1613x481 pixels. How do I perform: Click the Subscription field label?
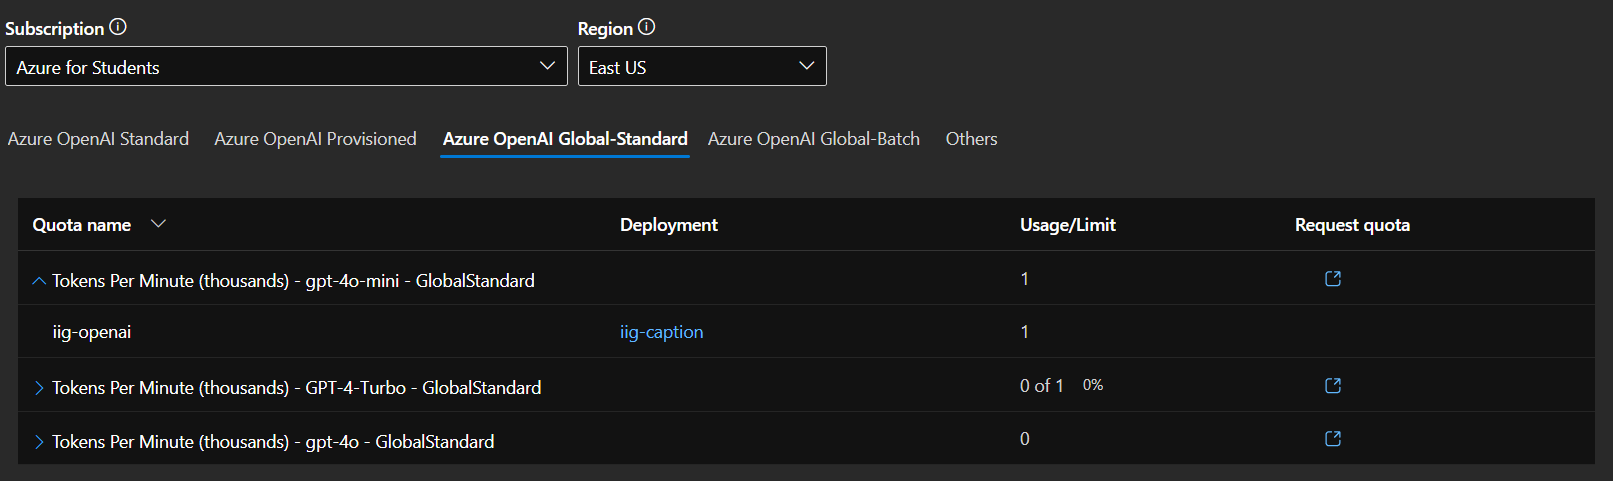(x=55, y=29)
